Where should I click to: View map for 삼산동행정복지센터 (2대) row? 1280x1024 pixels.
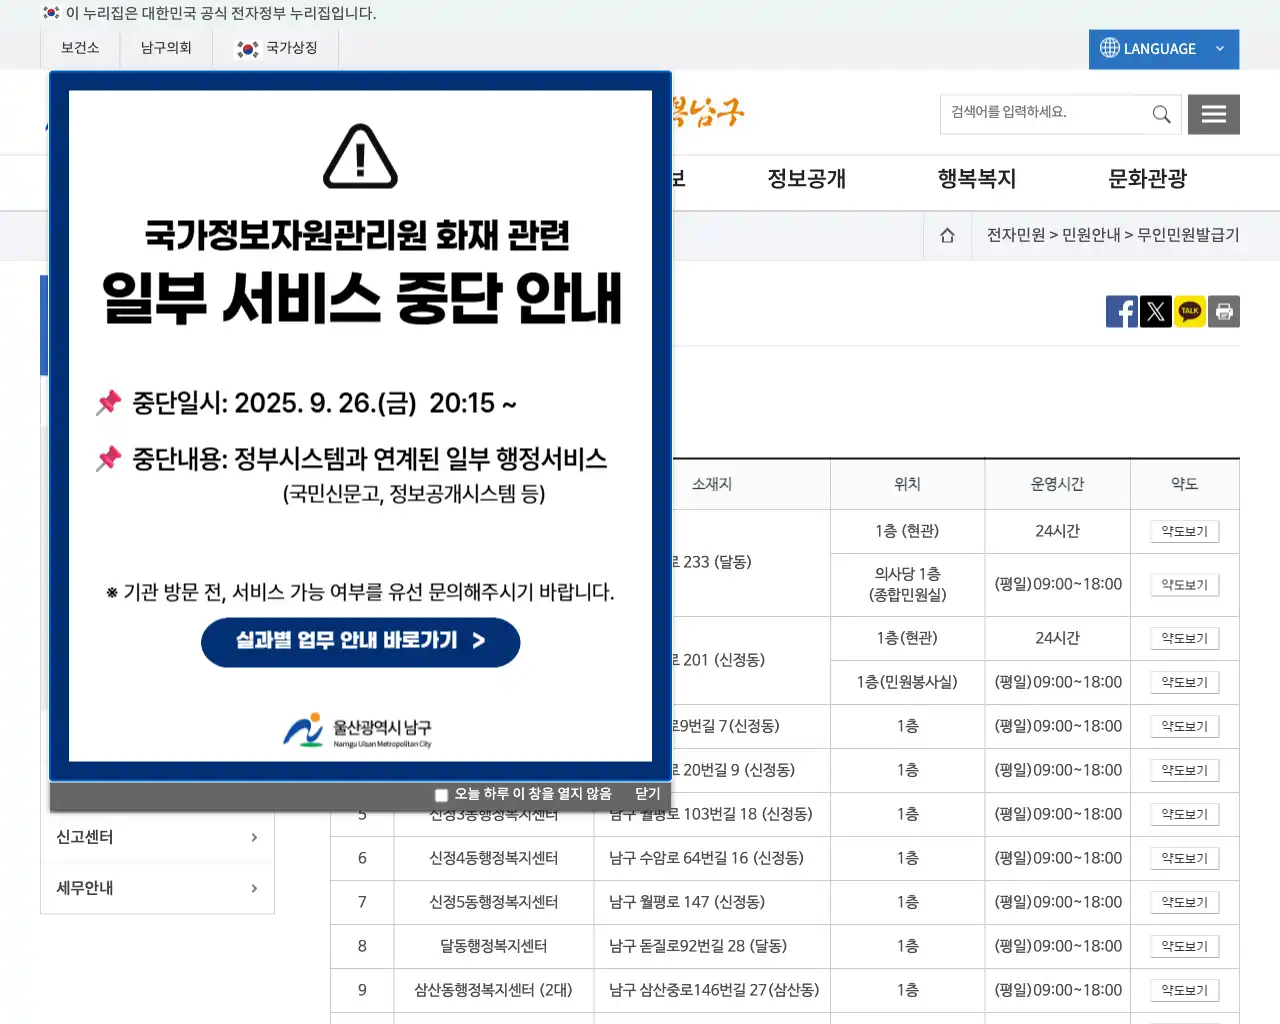point(1184,991)
